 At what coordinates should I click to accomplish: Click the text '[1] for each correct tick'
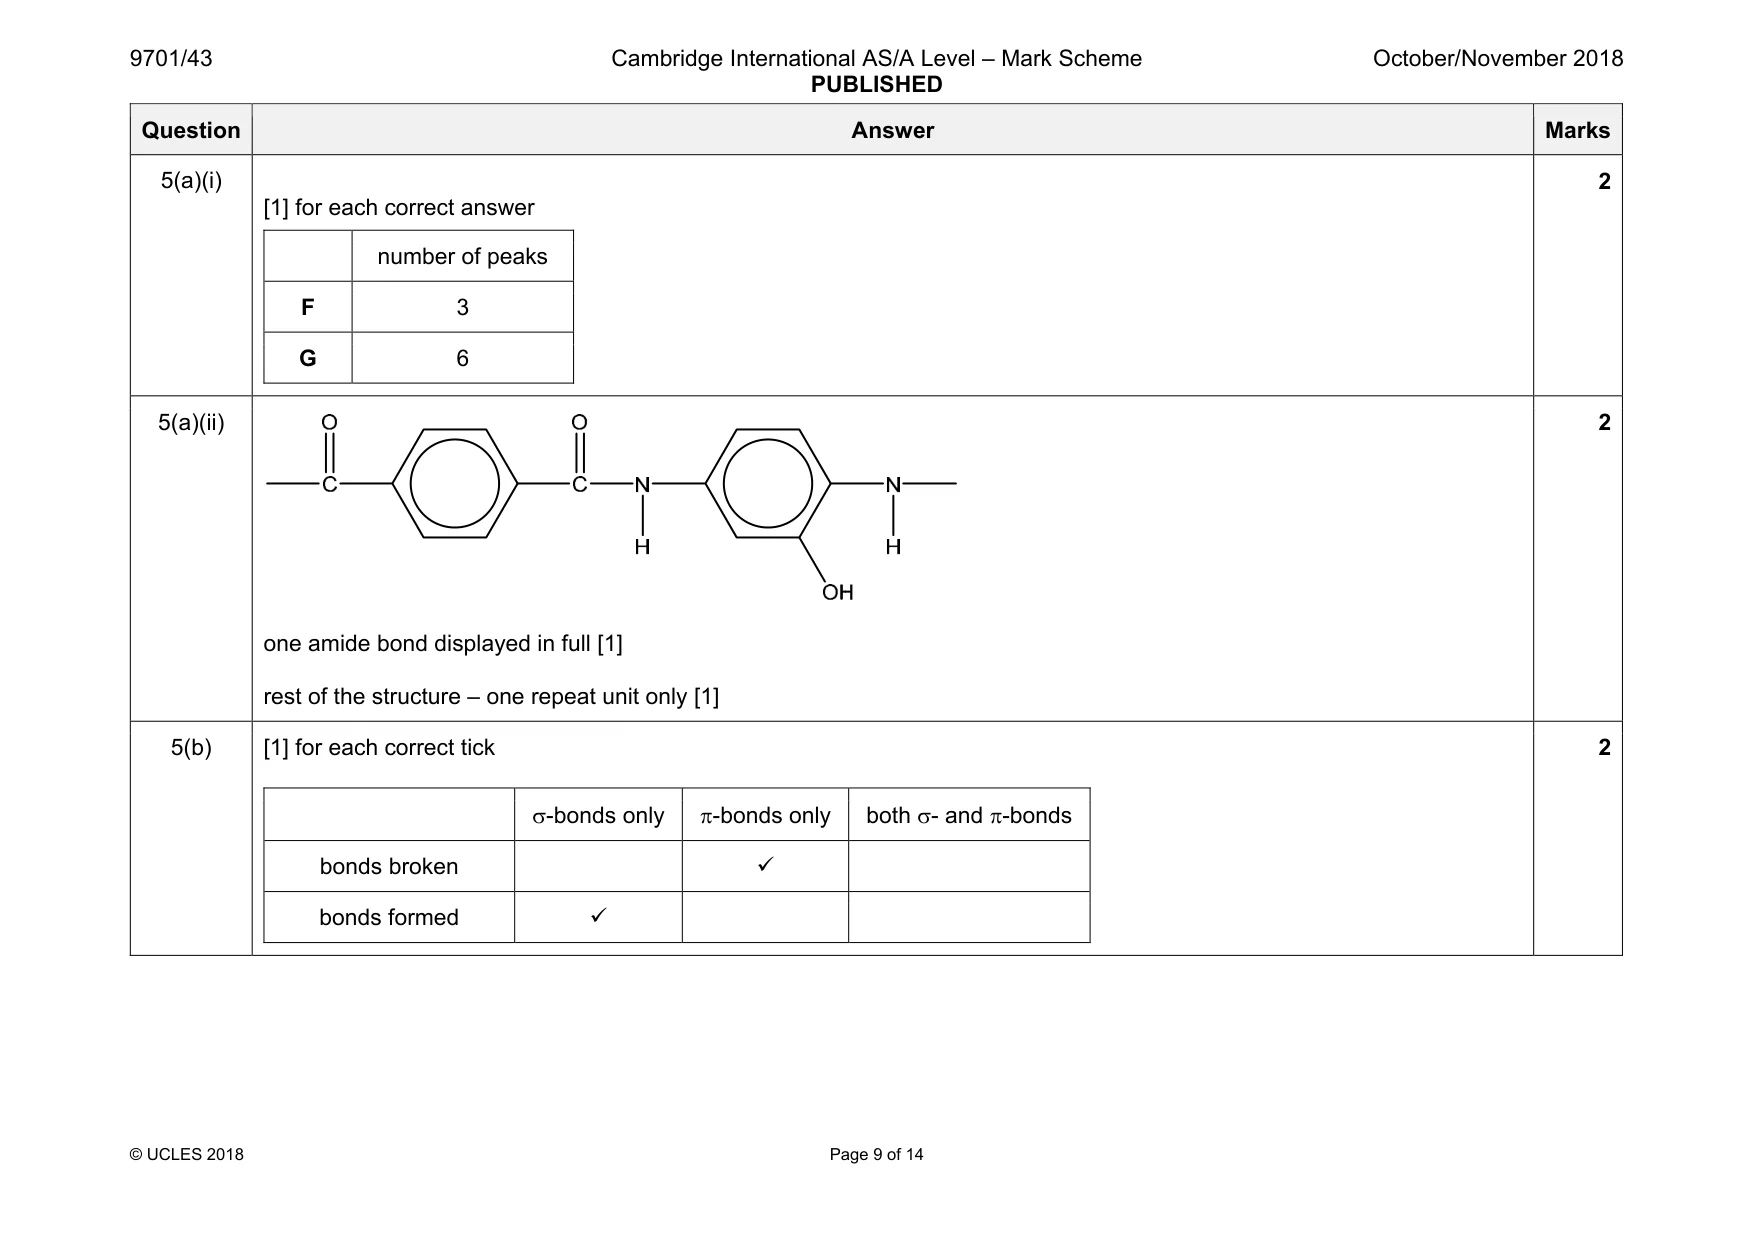pyautogui.click(x=379, y=747)
